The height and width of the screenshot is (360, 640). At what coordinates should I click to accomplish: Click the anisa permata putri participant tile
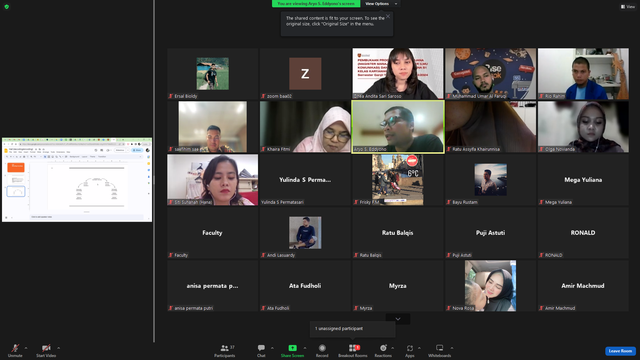coord(213,286)
